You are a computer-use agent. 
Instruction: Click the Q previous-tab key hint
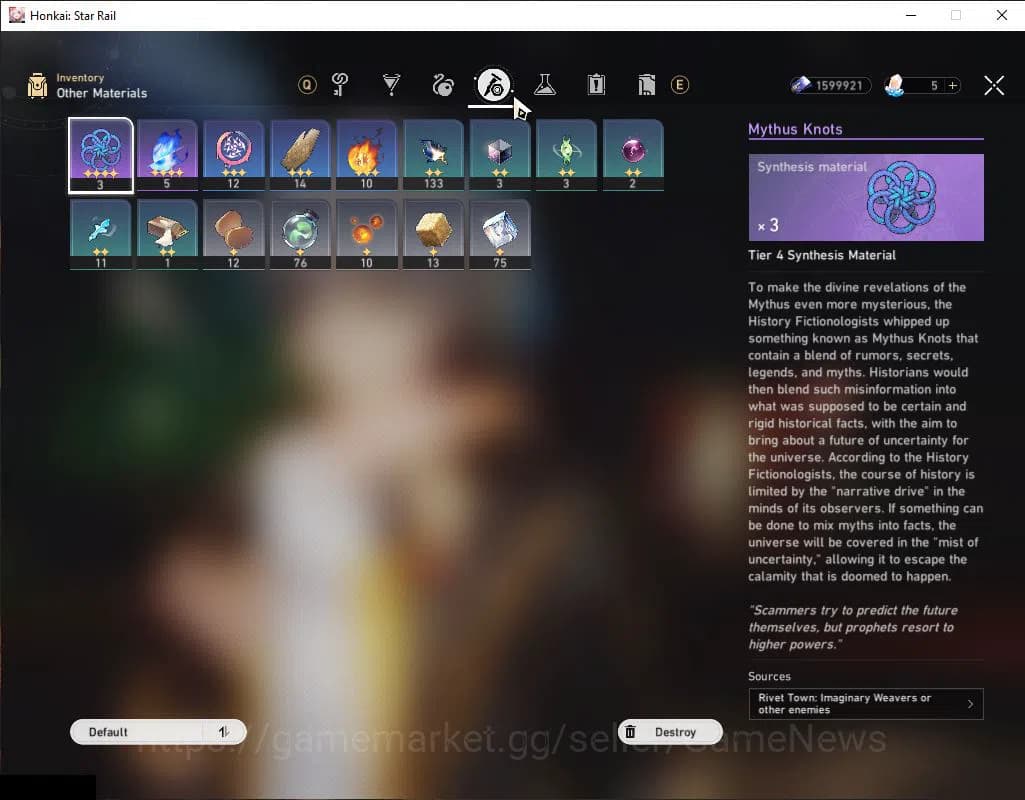(x=307, y=84)
